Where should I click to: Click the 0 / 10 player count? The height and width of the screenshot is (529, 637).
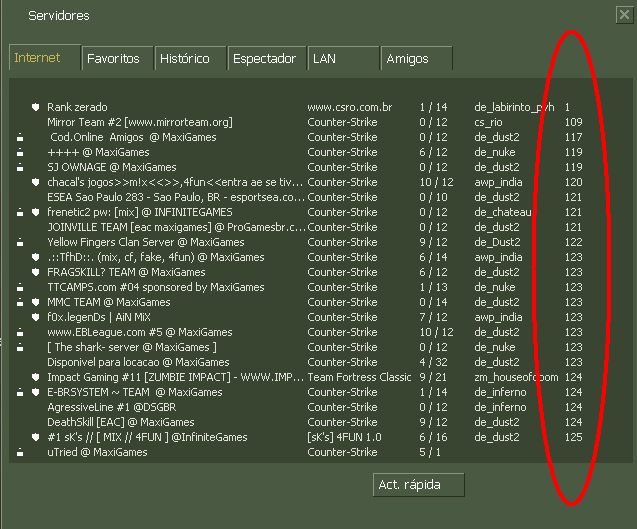433,197
